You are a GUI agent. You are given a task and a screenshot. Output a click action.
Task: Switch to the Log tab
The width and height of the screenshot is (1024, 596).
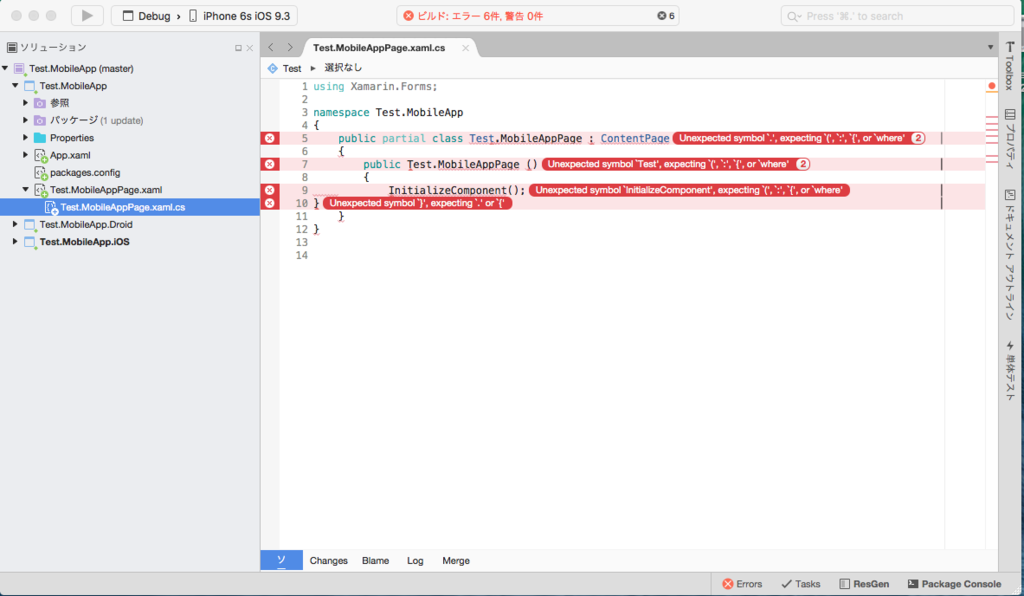tap(415, 560)
